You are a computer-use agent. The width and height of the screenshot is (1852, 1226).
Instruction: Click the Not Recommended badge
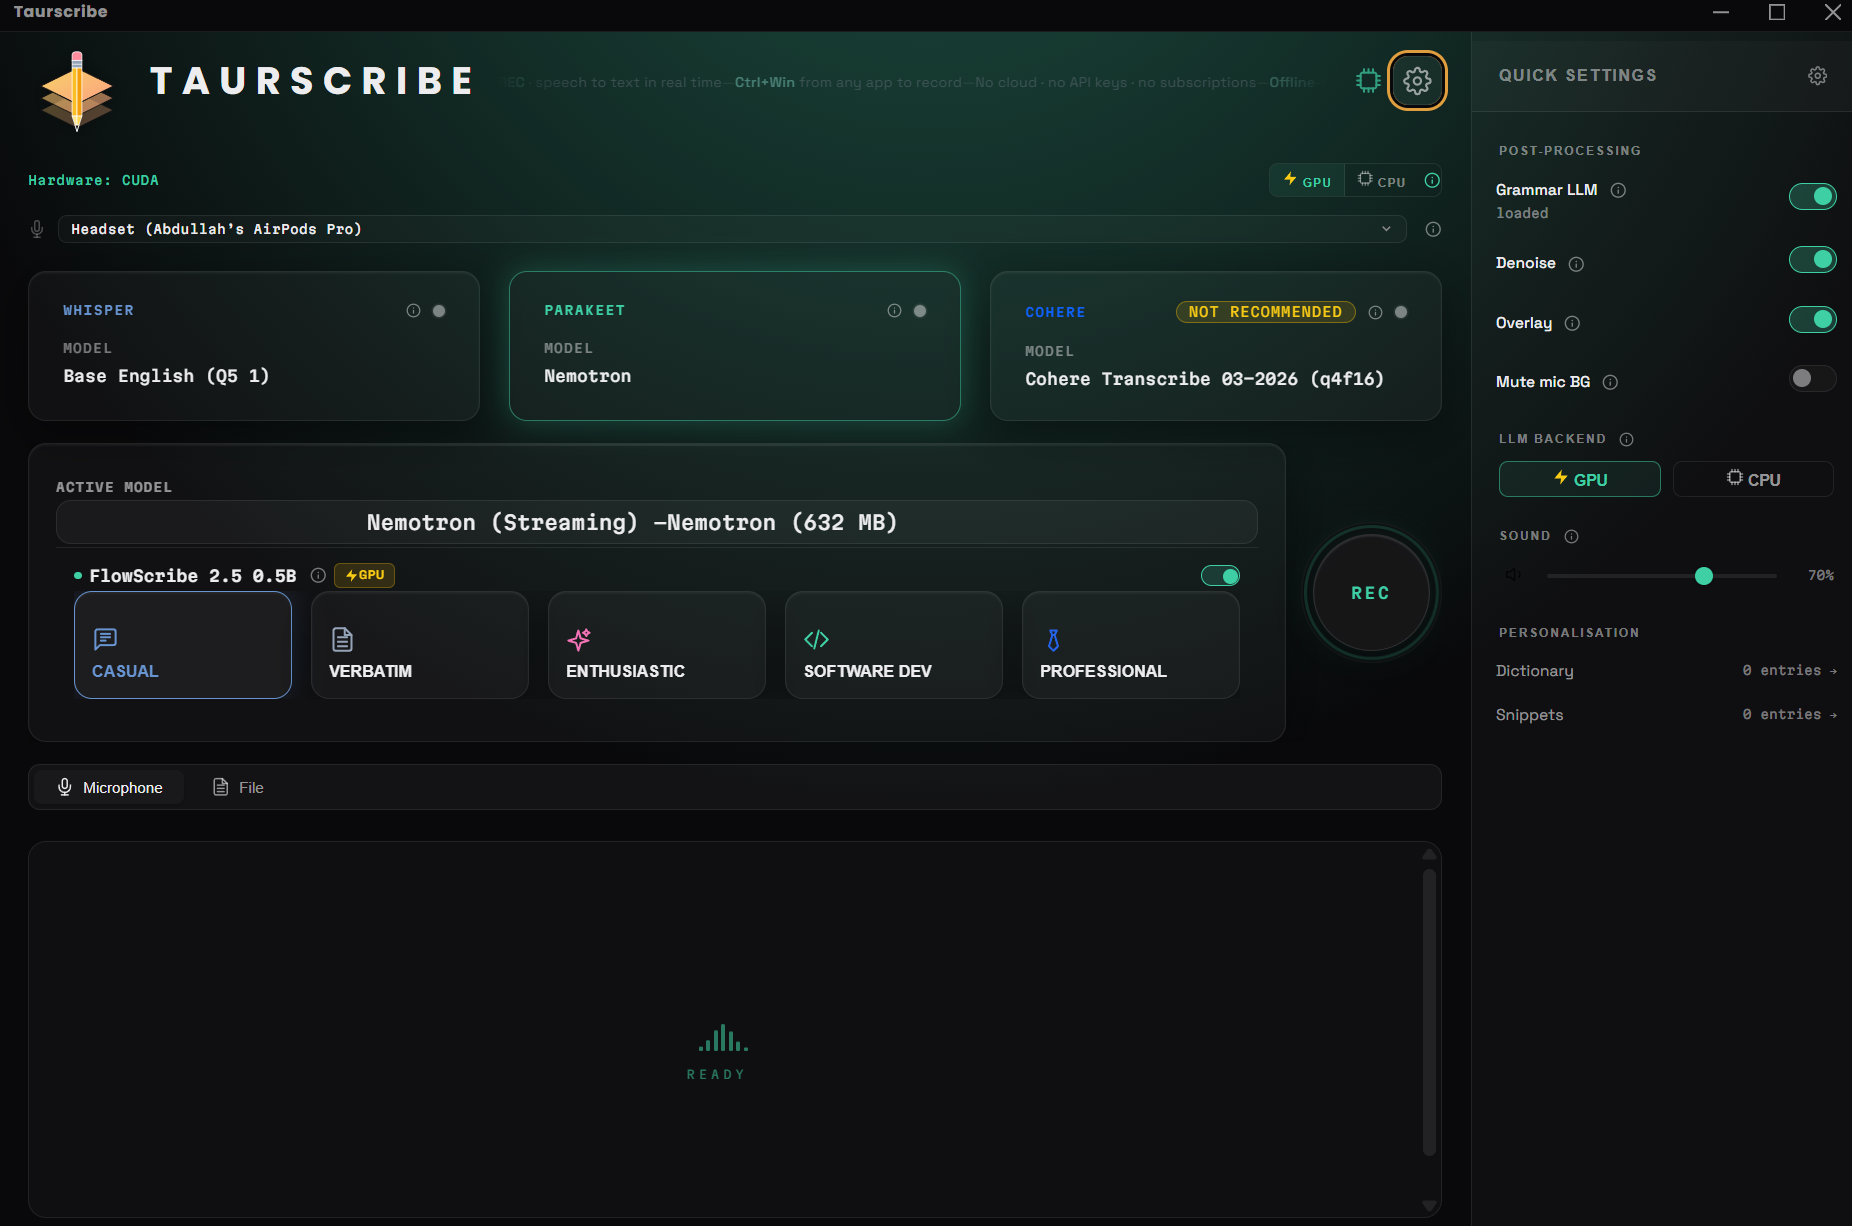click(x=1265, y=312)
